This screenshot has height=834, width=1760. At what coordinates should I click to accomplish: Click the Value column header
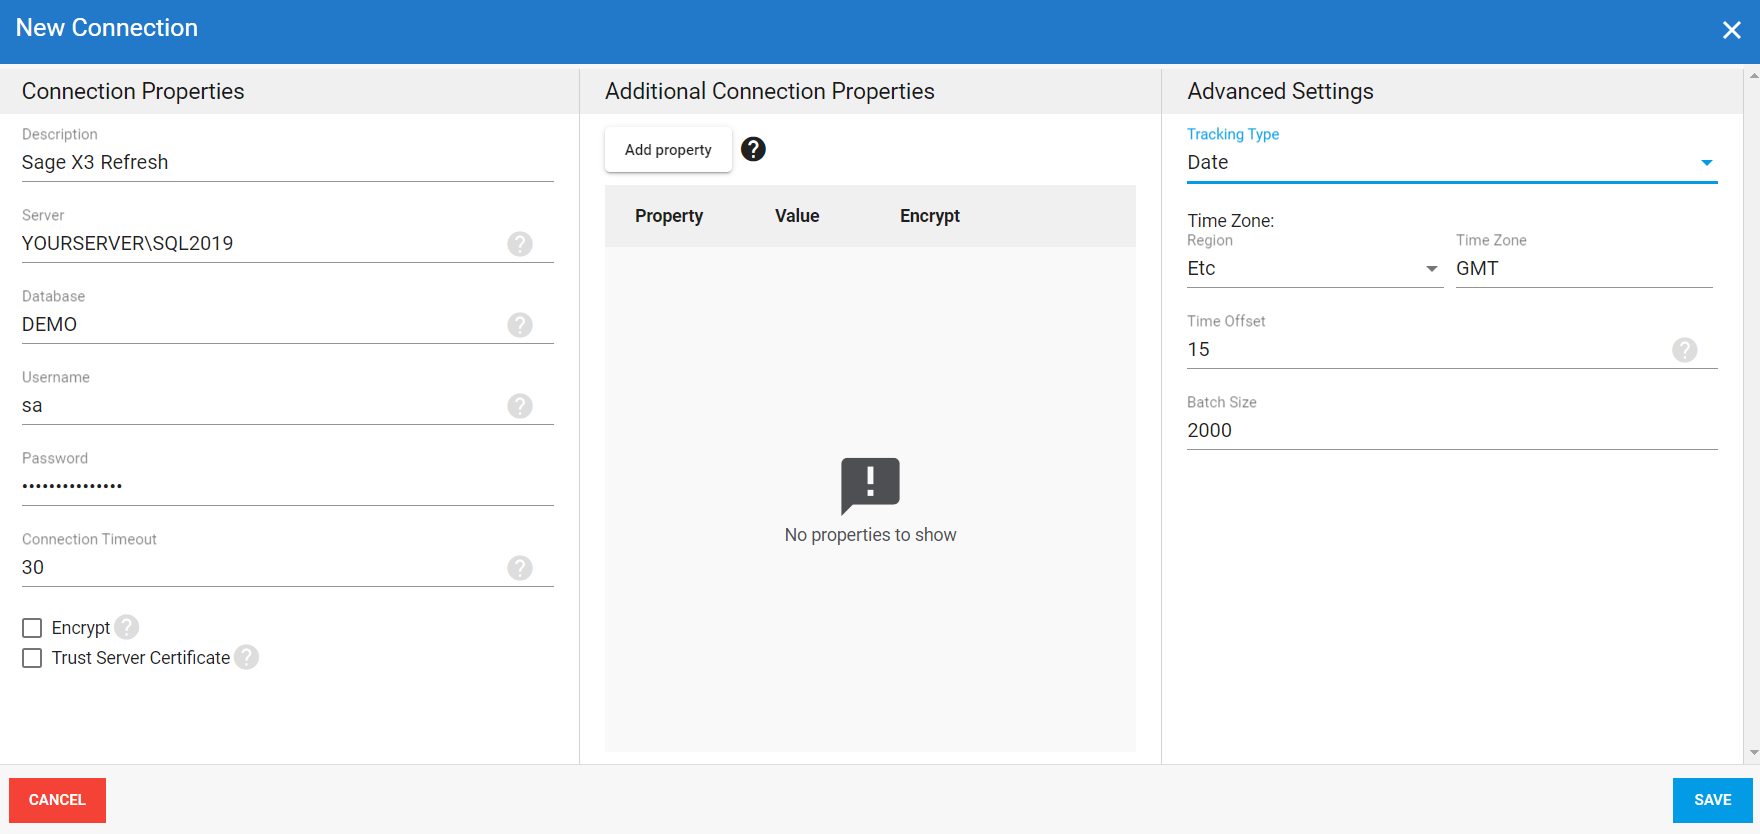[797, 216]
